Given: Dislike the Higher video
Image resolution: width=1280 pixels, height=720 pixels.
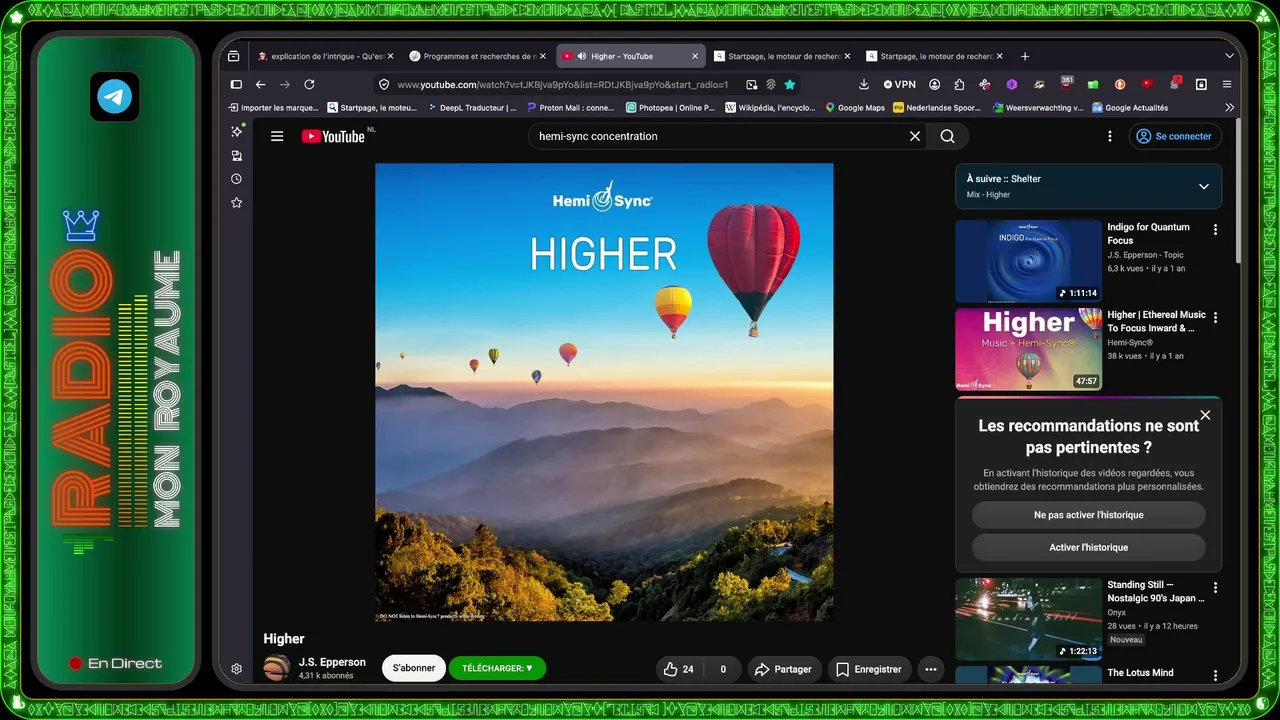Looking at the screenshot, I should click(723, 669).
